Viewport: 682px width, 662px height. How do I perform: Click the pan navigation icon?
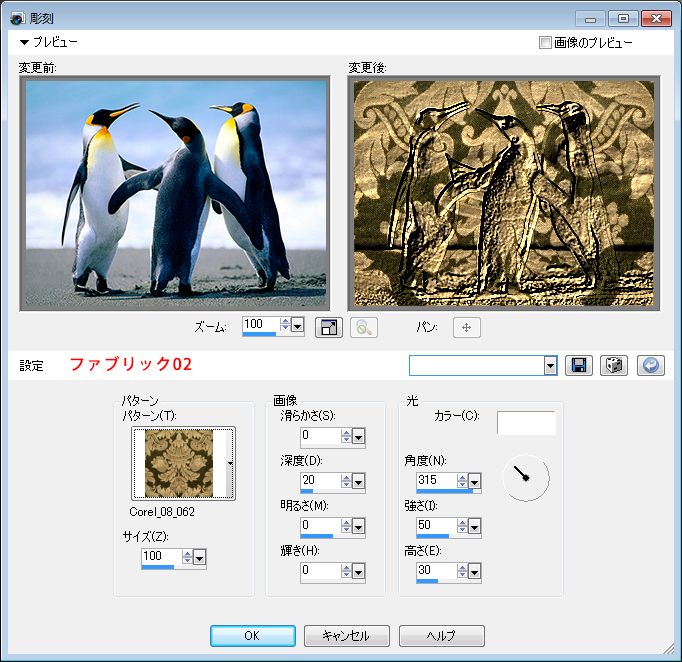click(x=466, y=327)
